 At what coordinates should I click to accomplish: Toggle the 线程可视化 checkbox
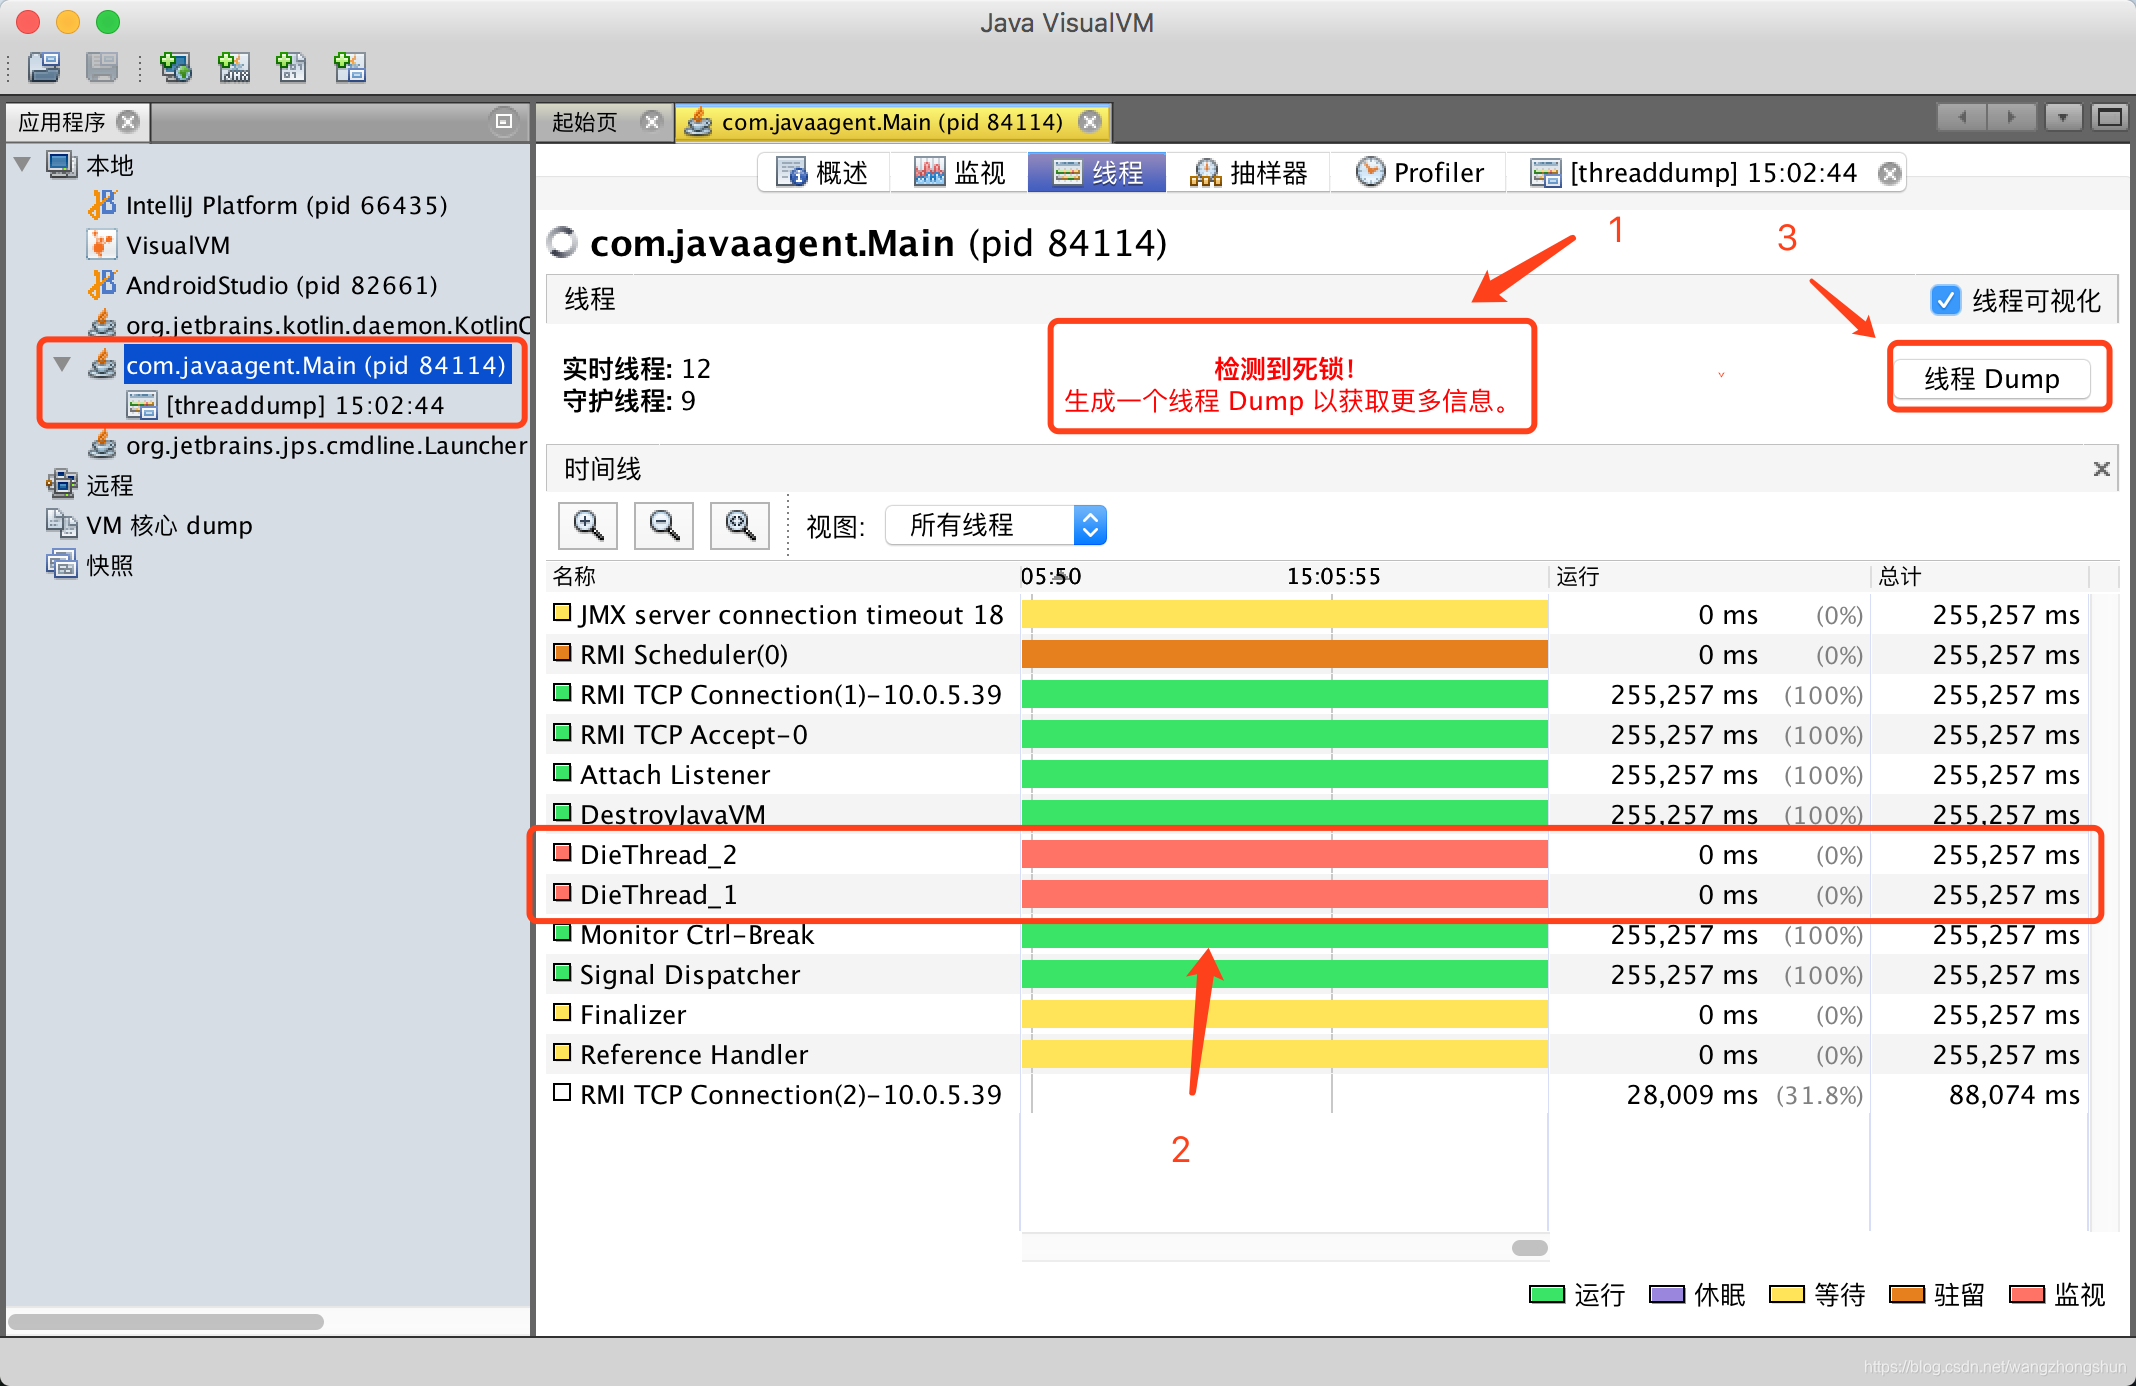coord(1946,300)
